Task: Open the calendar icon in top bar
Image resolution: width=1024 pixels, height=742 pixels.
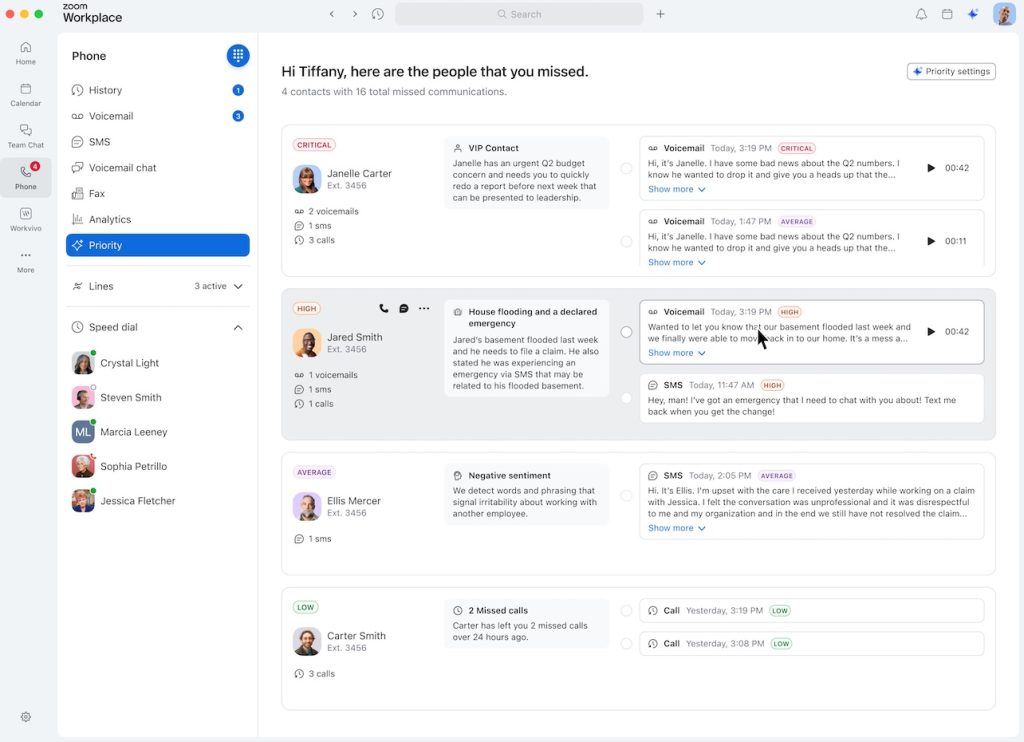Action: pos(947,14)
